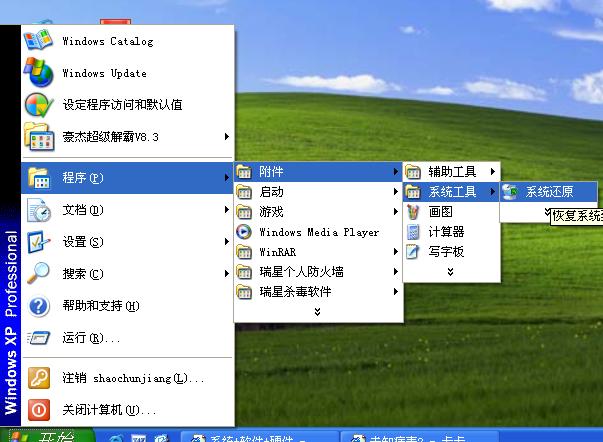
Task: Click the 运行(R) run icon
Action: pyautogui.click(x=38, y=338)
